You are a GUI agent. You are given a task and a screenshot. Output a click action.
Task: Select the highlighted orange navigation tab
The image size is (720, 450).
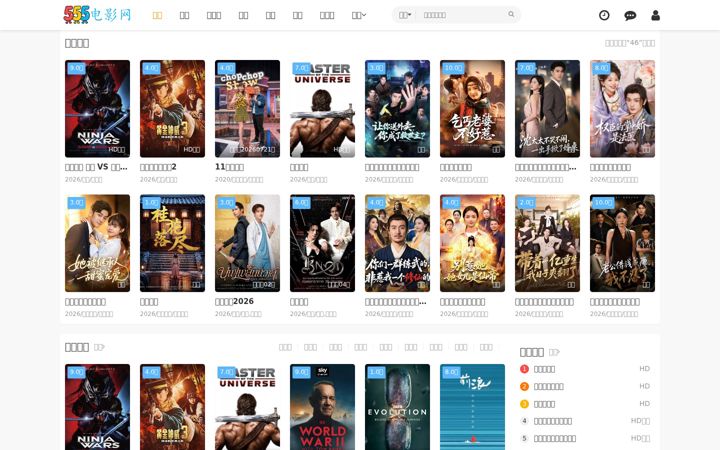(x=157, y=16)
